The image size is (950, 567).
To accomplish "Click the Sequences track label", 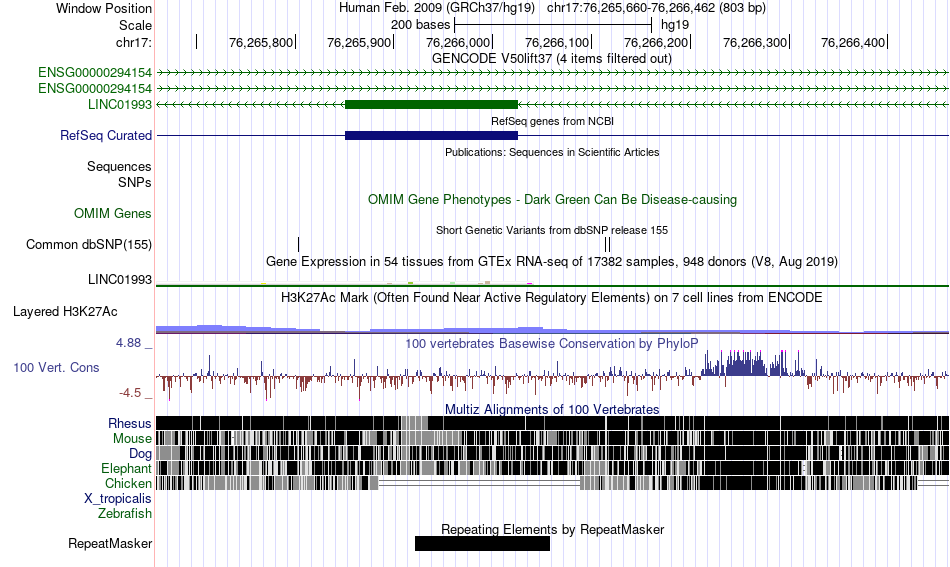I will (x=119, y=167).
